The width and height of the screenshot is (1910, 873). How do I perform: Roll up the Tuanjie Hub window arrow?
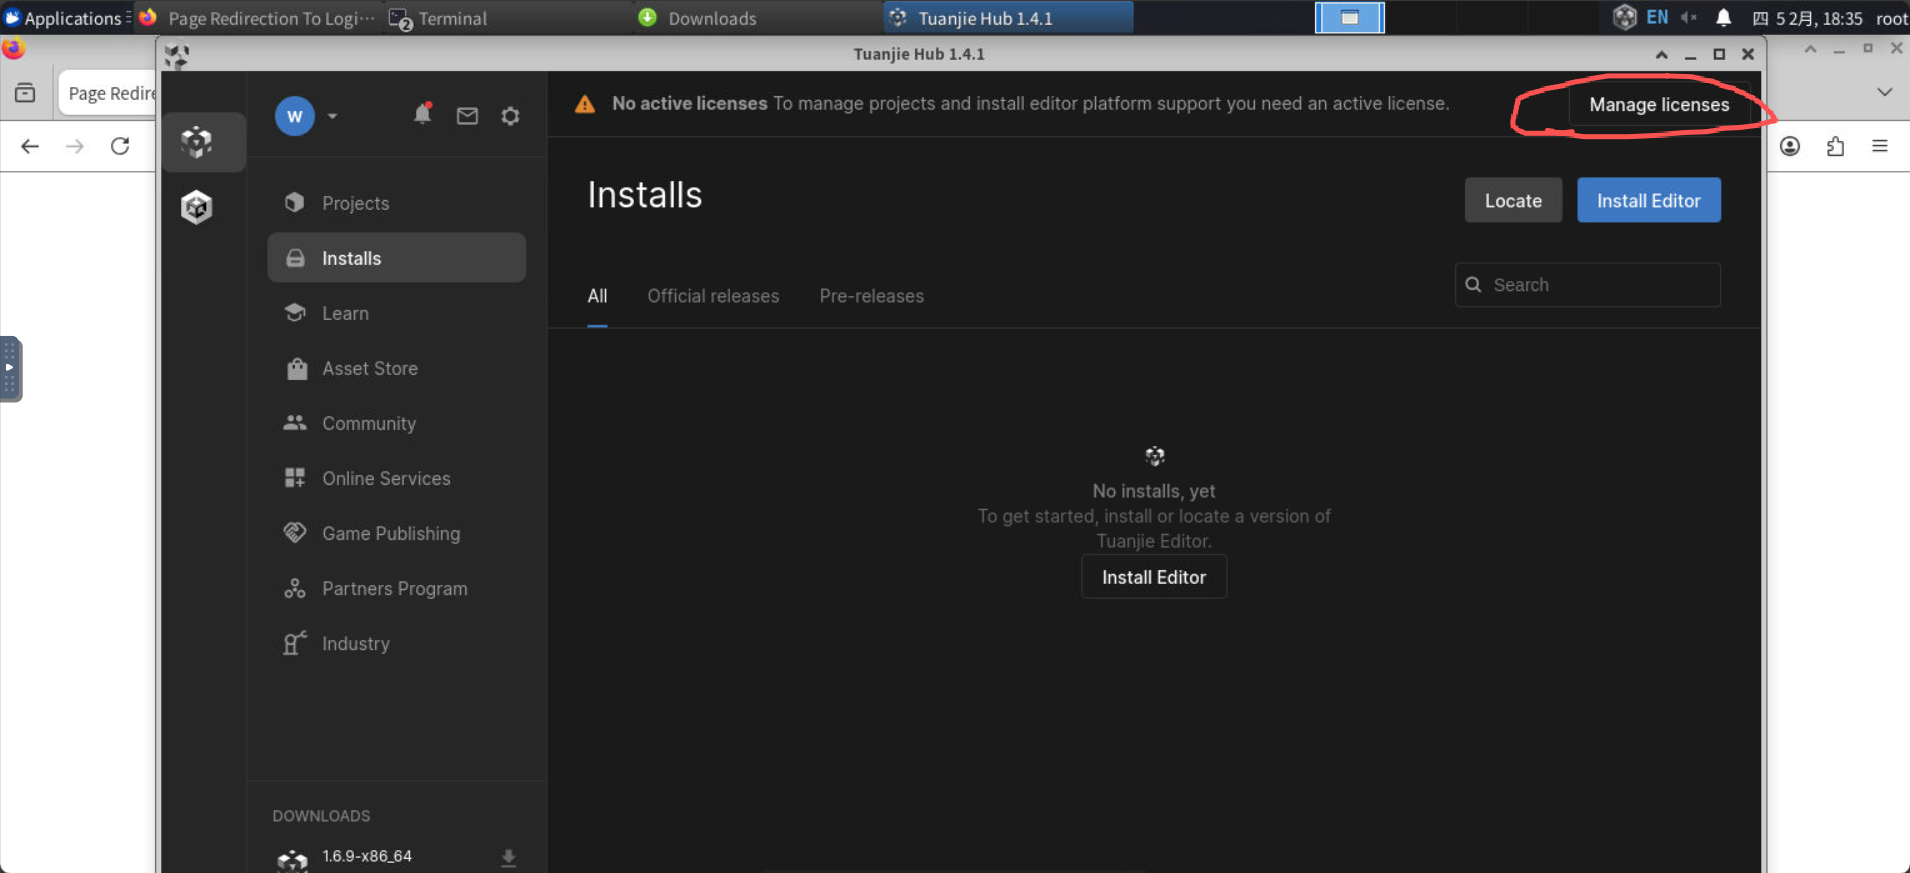1662,54
